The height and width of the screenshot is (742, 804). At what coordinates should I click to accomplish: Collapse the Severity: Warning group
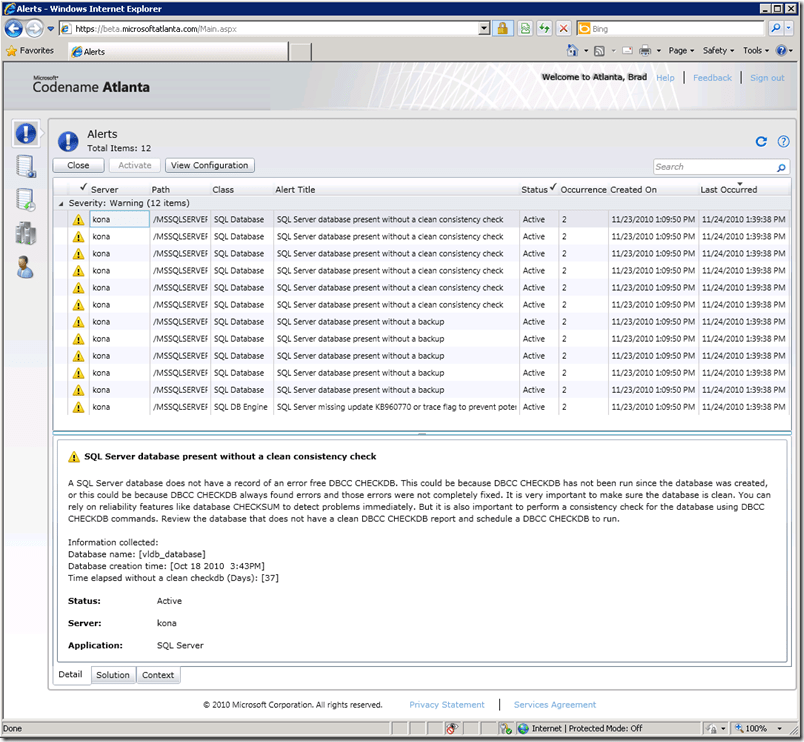[61, 203]
